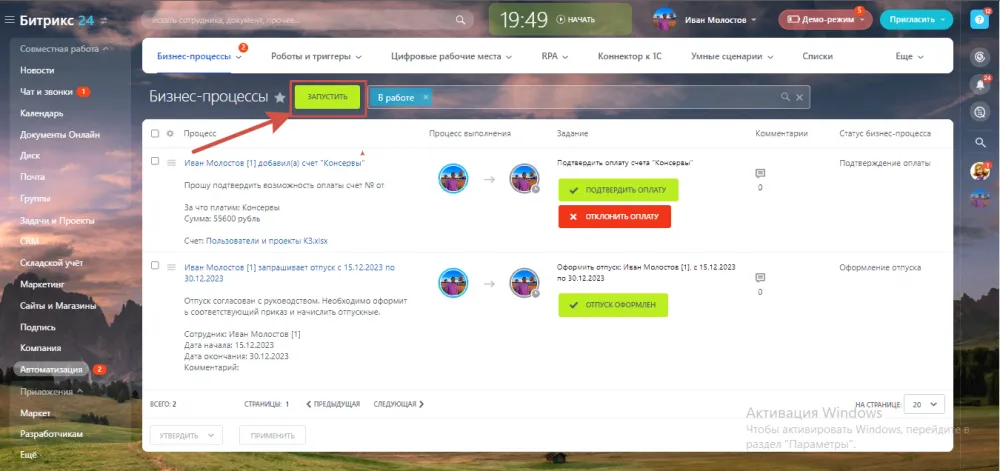Open the Пригласить dropdown arrow
The height and width of the screenshot is (471, 1000).
pos(943,20)
